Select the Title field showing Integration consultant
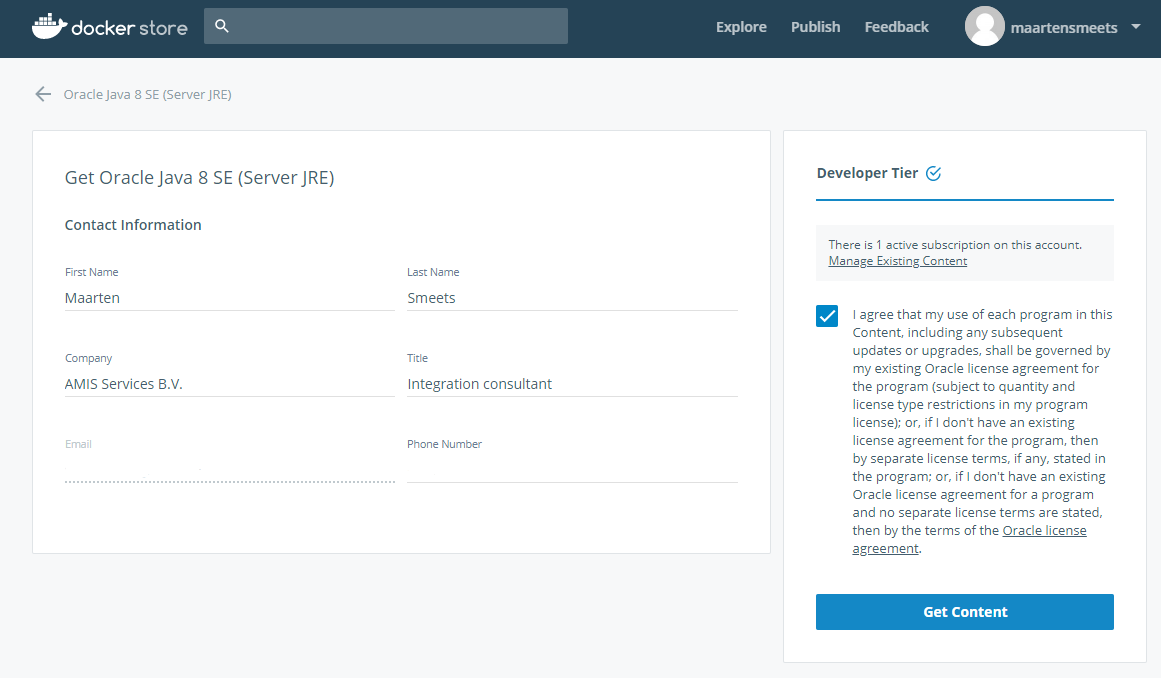Viewport: 1161px width, 678px height. [572, 383]
